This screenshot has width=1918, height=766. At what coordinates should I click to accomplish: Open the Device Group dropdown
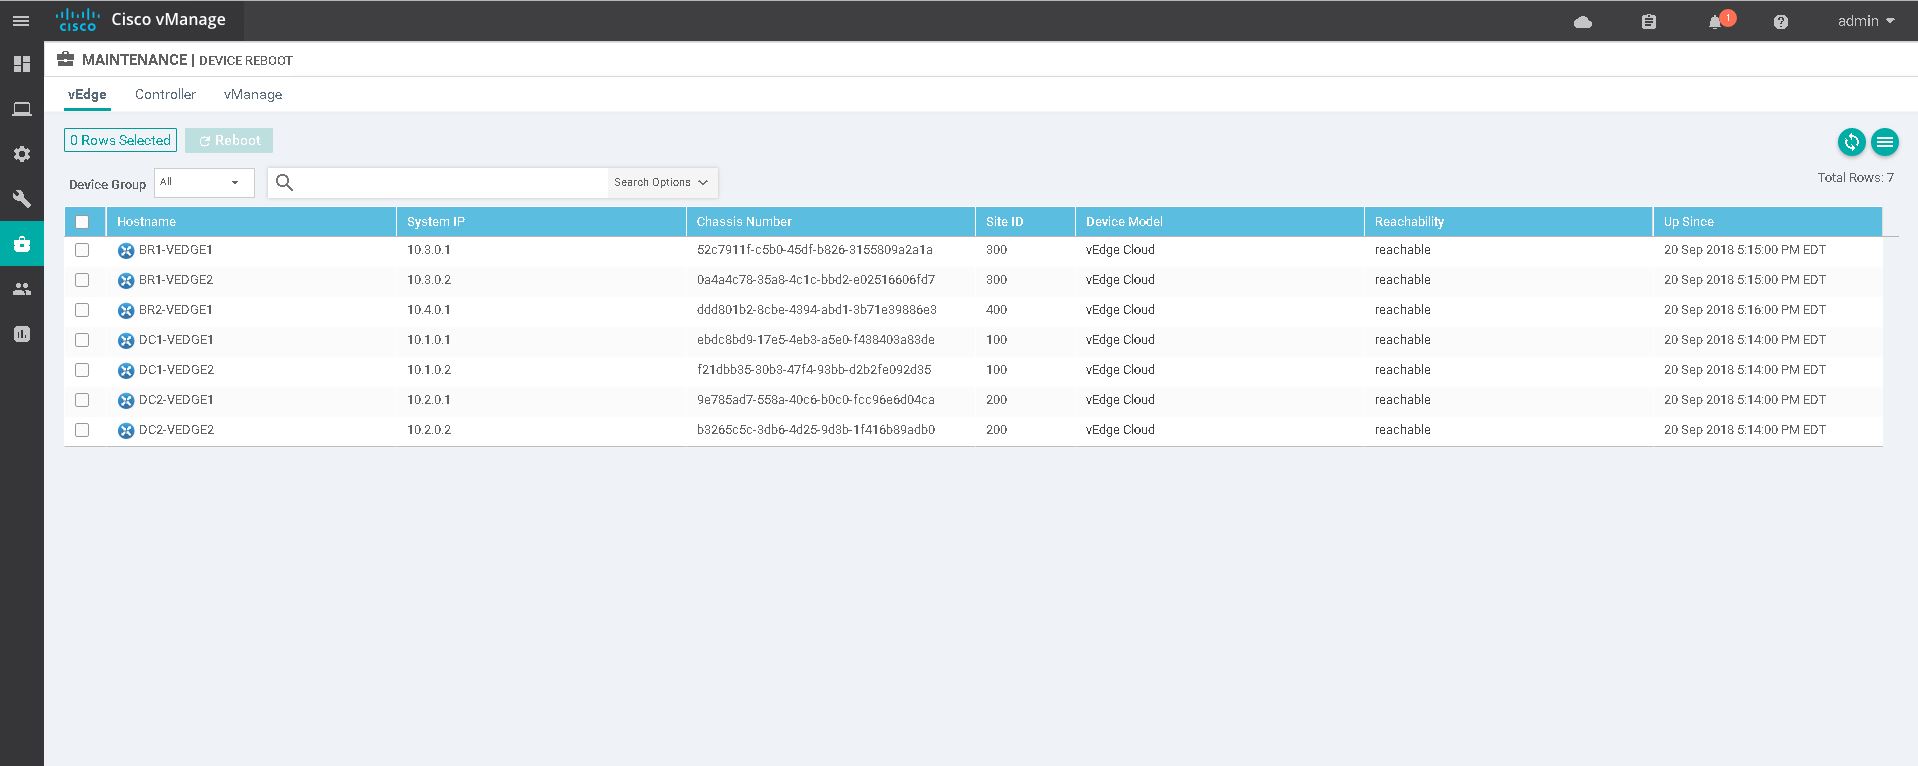click(x=204, y=182)
